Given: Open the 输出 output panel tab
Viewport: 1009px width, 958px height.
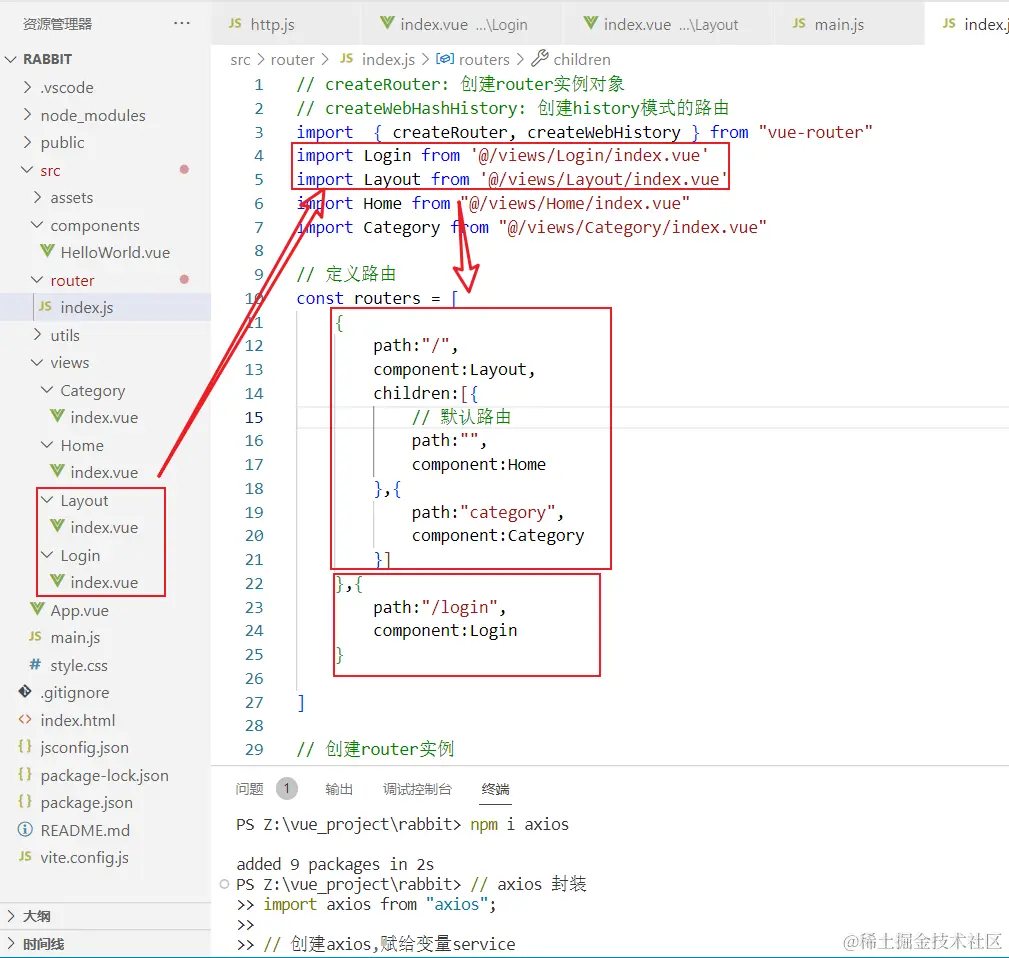Looking at the screenshot, I should pyautogui.click(x=339, y=788).
